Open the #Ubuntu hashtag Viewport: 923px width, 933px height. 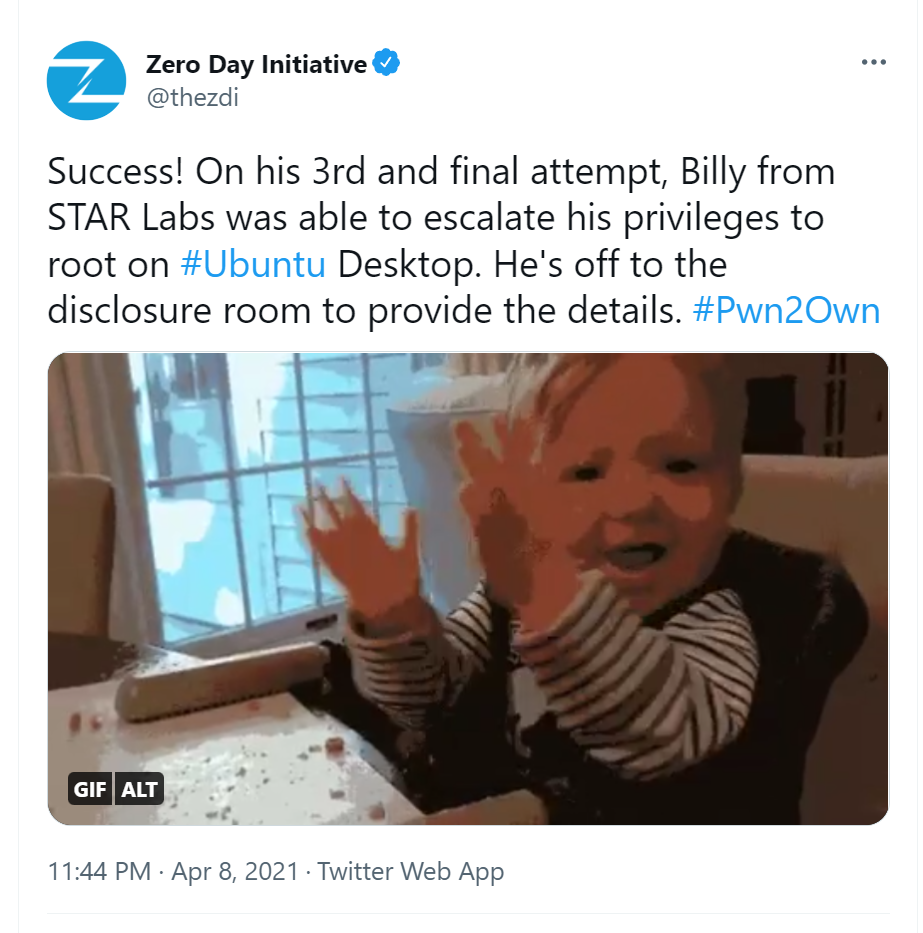pyautogui.click(x=254, y=265)
